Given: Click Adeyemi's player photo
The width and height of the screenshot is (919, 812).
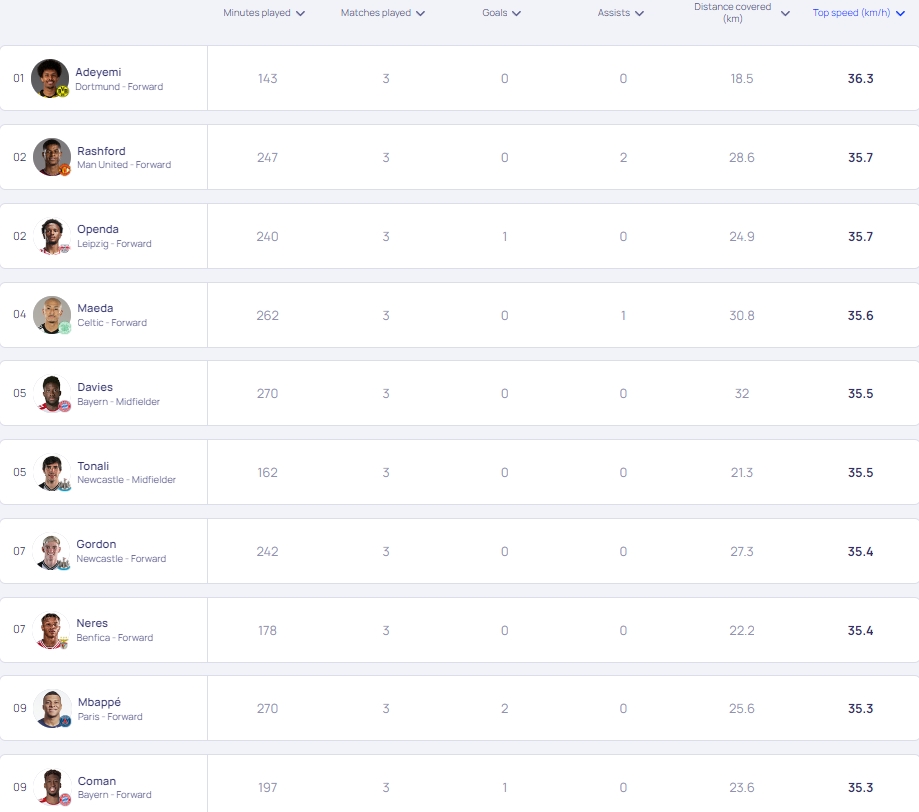Looking at the screenshot, I should [50, 78].
